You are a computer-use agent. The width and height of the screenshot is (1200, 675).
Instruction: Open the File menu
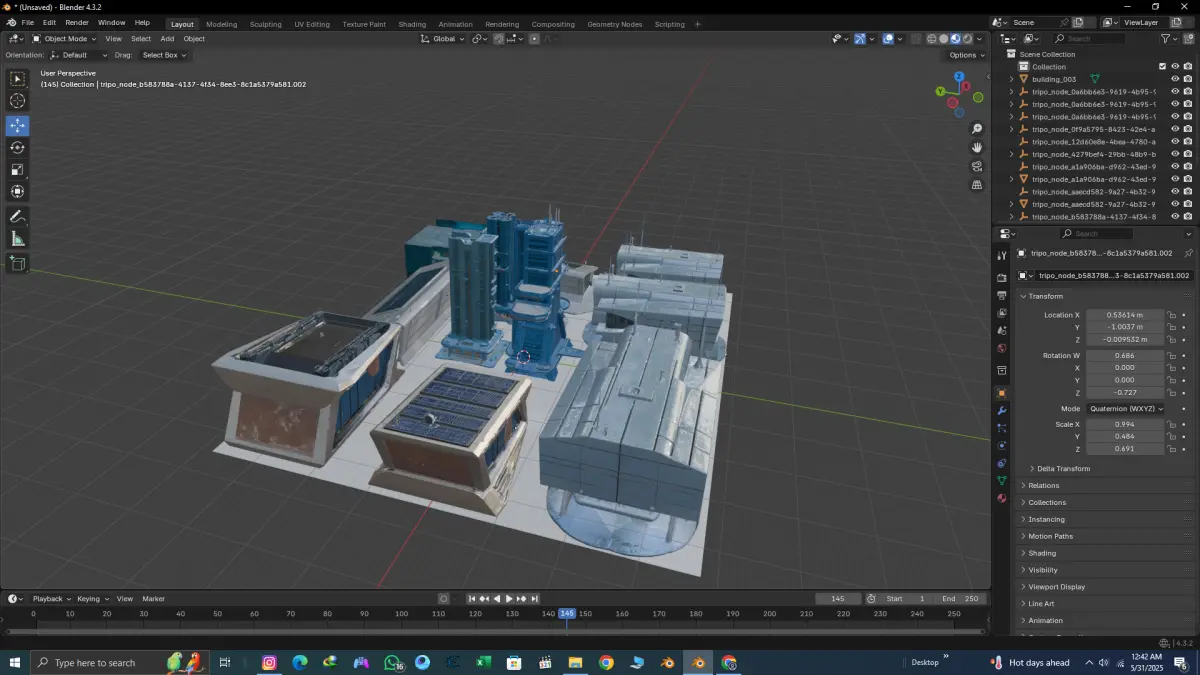click(28, 23)
